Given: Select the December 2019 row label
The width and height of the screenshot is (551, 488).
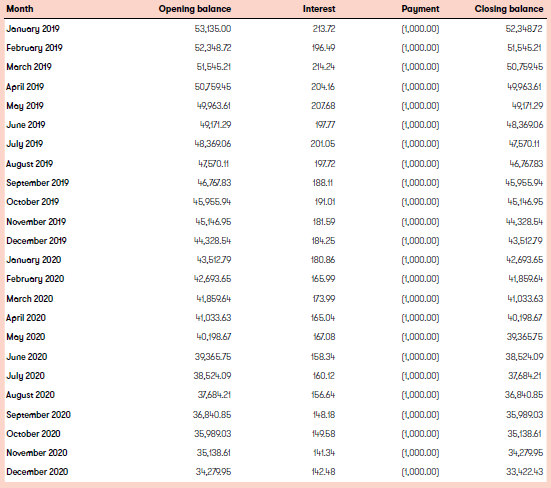Looking at the screenshot, I should [37, 241].
